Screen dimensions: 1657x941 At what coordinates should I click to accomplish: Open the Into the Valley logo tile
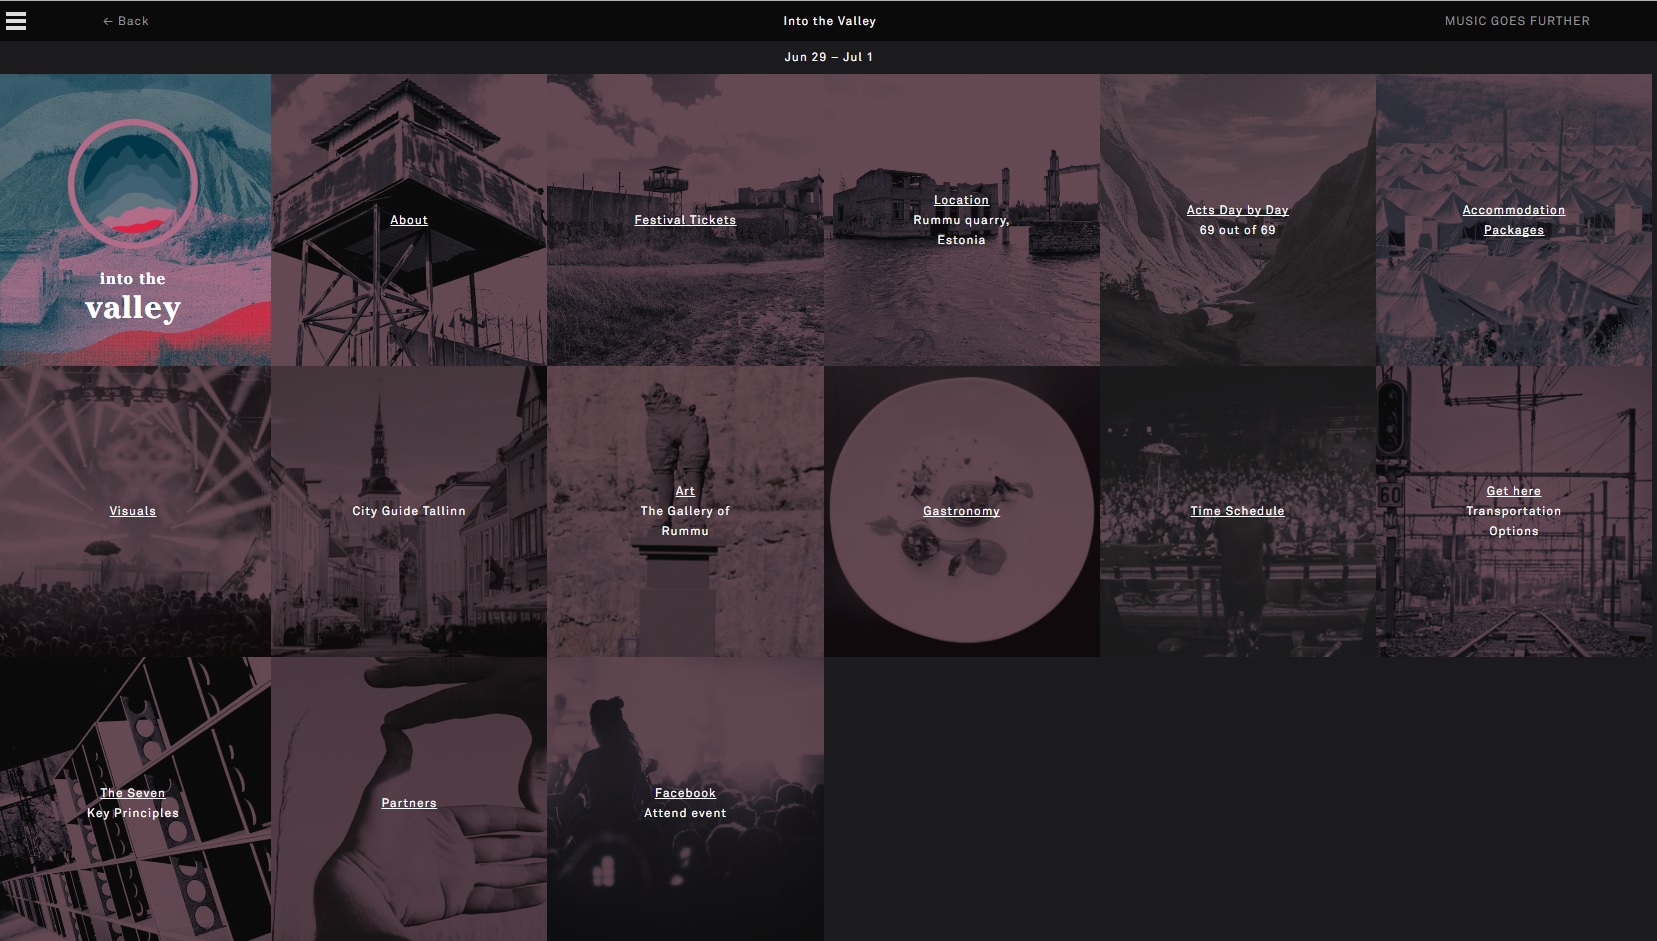(x=135, y=220)
